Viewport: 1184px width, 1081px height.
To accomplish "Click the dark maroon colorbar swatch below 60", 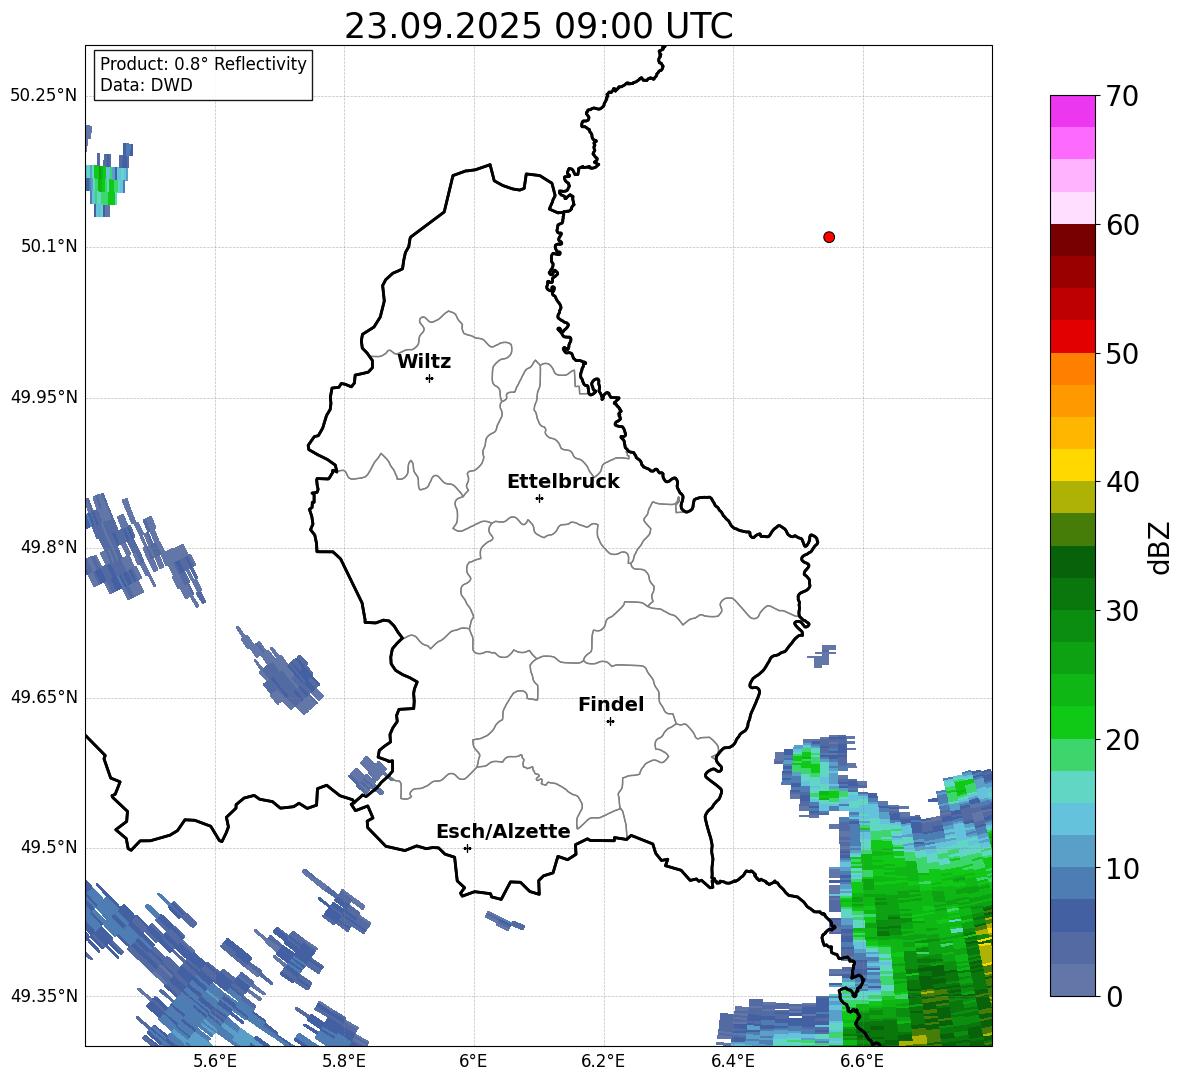I will (1072, 240).
